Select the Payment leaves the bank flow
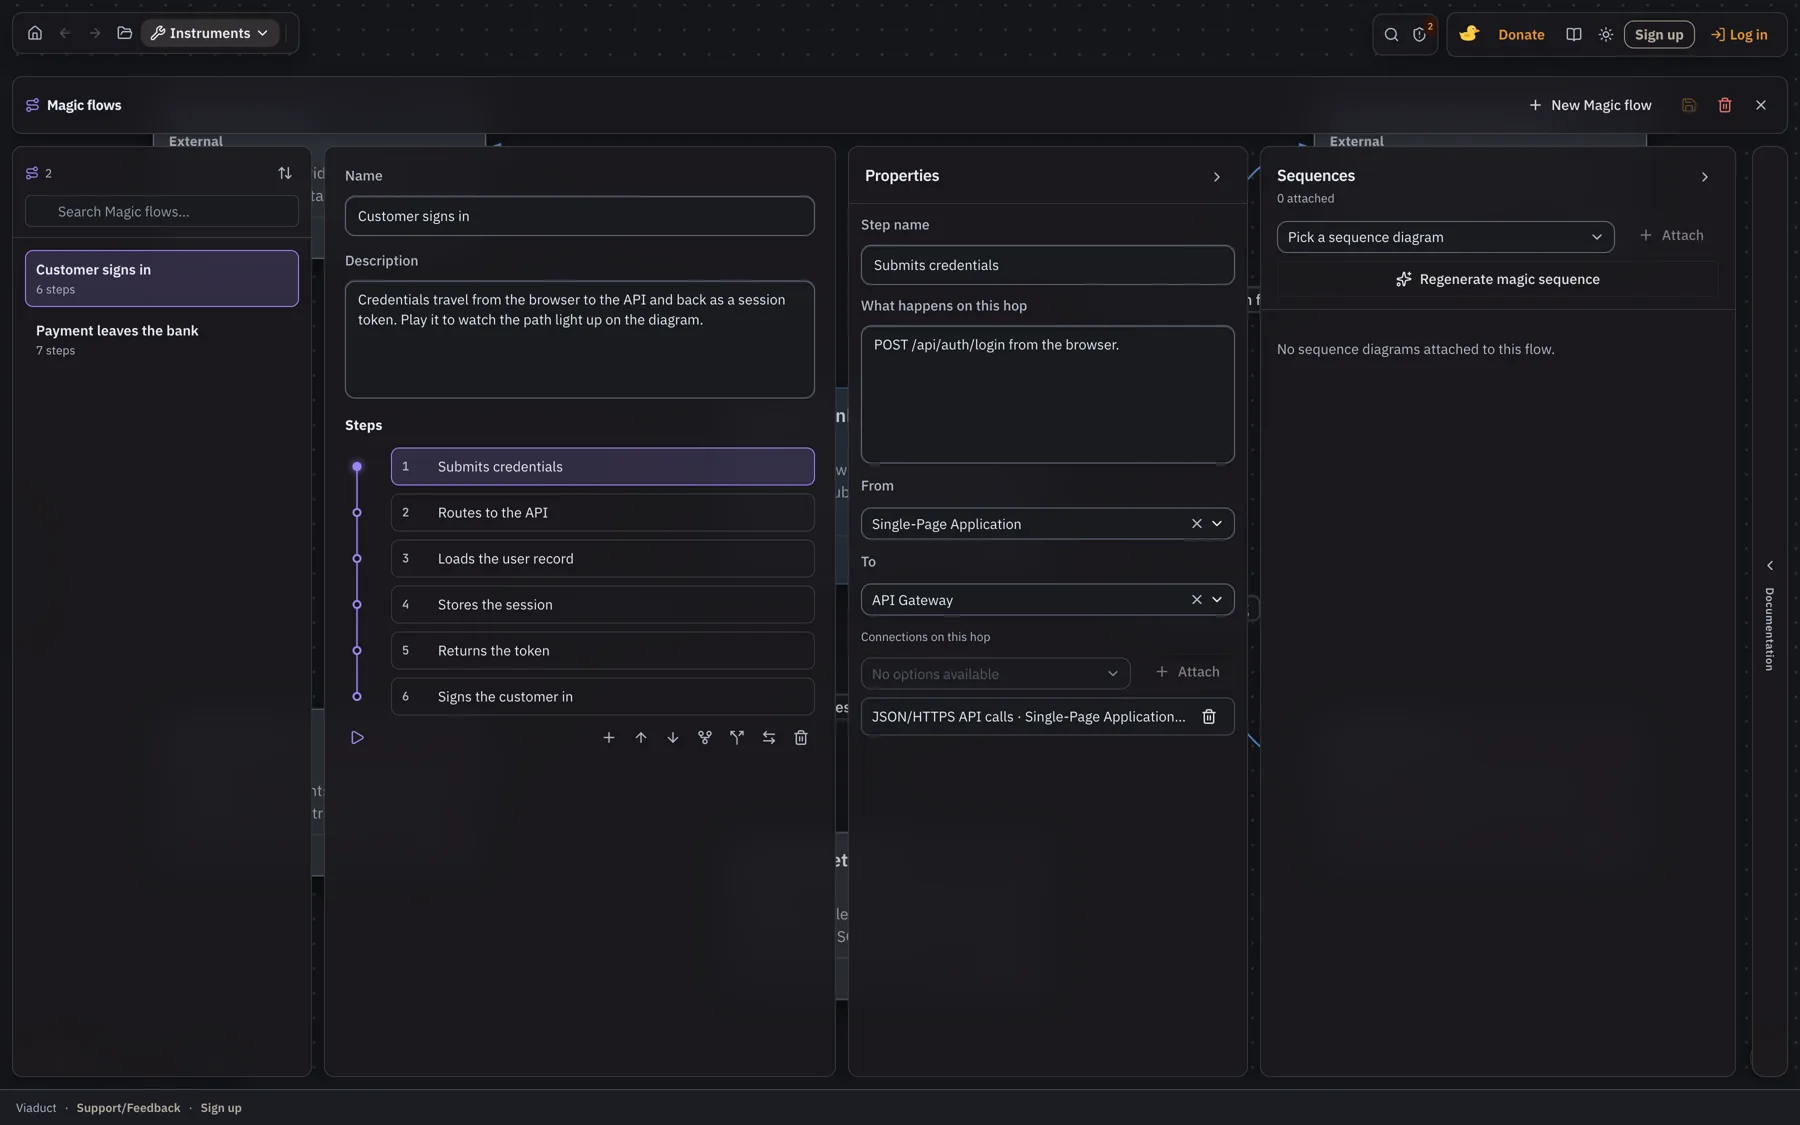The width and height of the screenshot is (1800, 1125). click(x=162, y=340)
